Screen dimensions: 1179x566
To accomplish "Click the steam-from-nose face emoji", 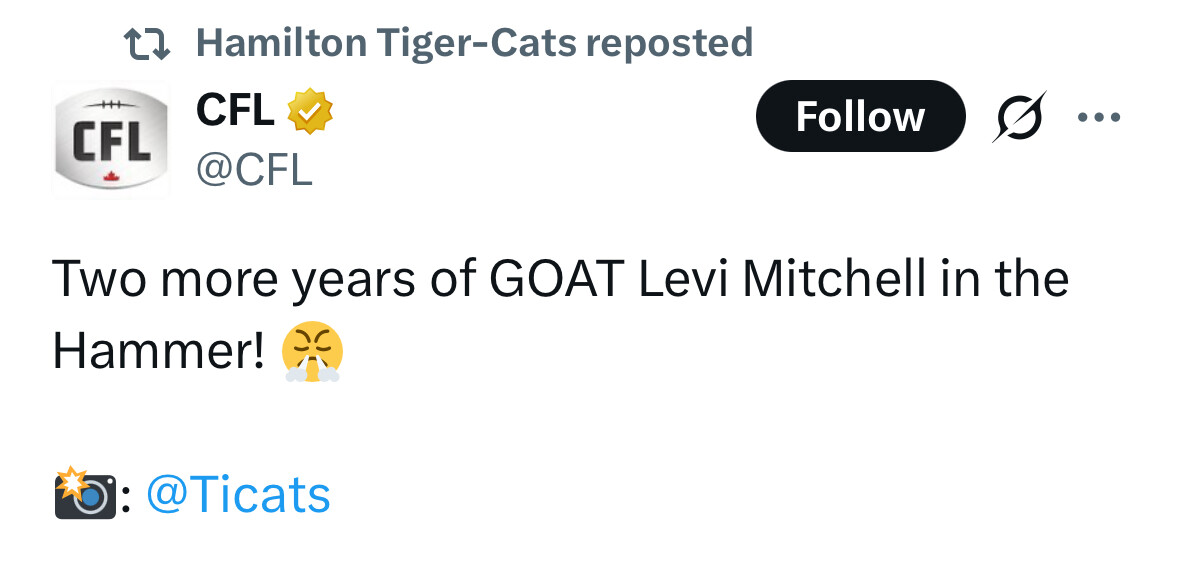I will pyautogui.click(x=312, y=353).
